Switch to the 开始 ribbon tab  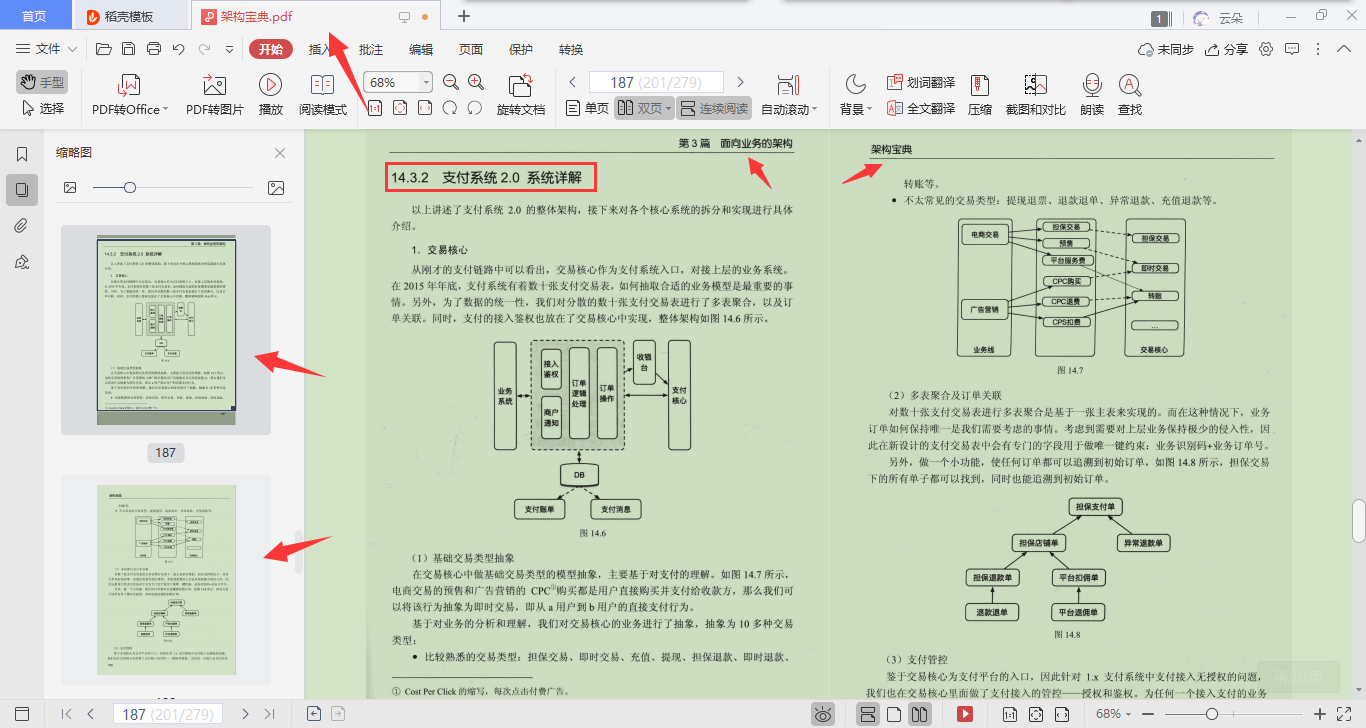click(x=270, y=49)
